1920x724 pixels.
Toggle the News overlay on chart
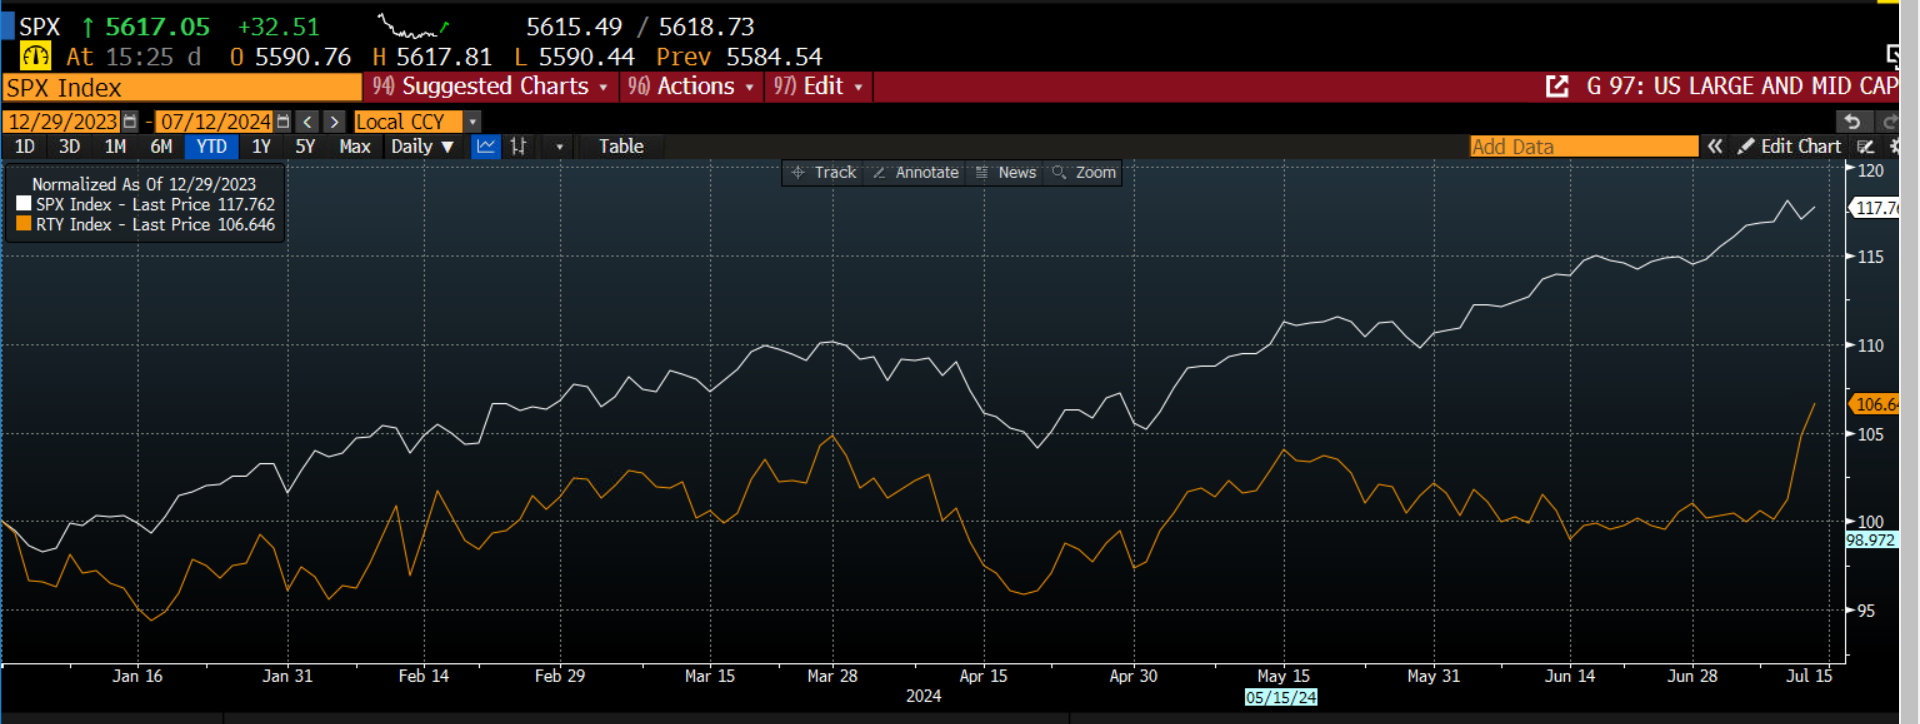coord(1006,173)
